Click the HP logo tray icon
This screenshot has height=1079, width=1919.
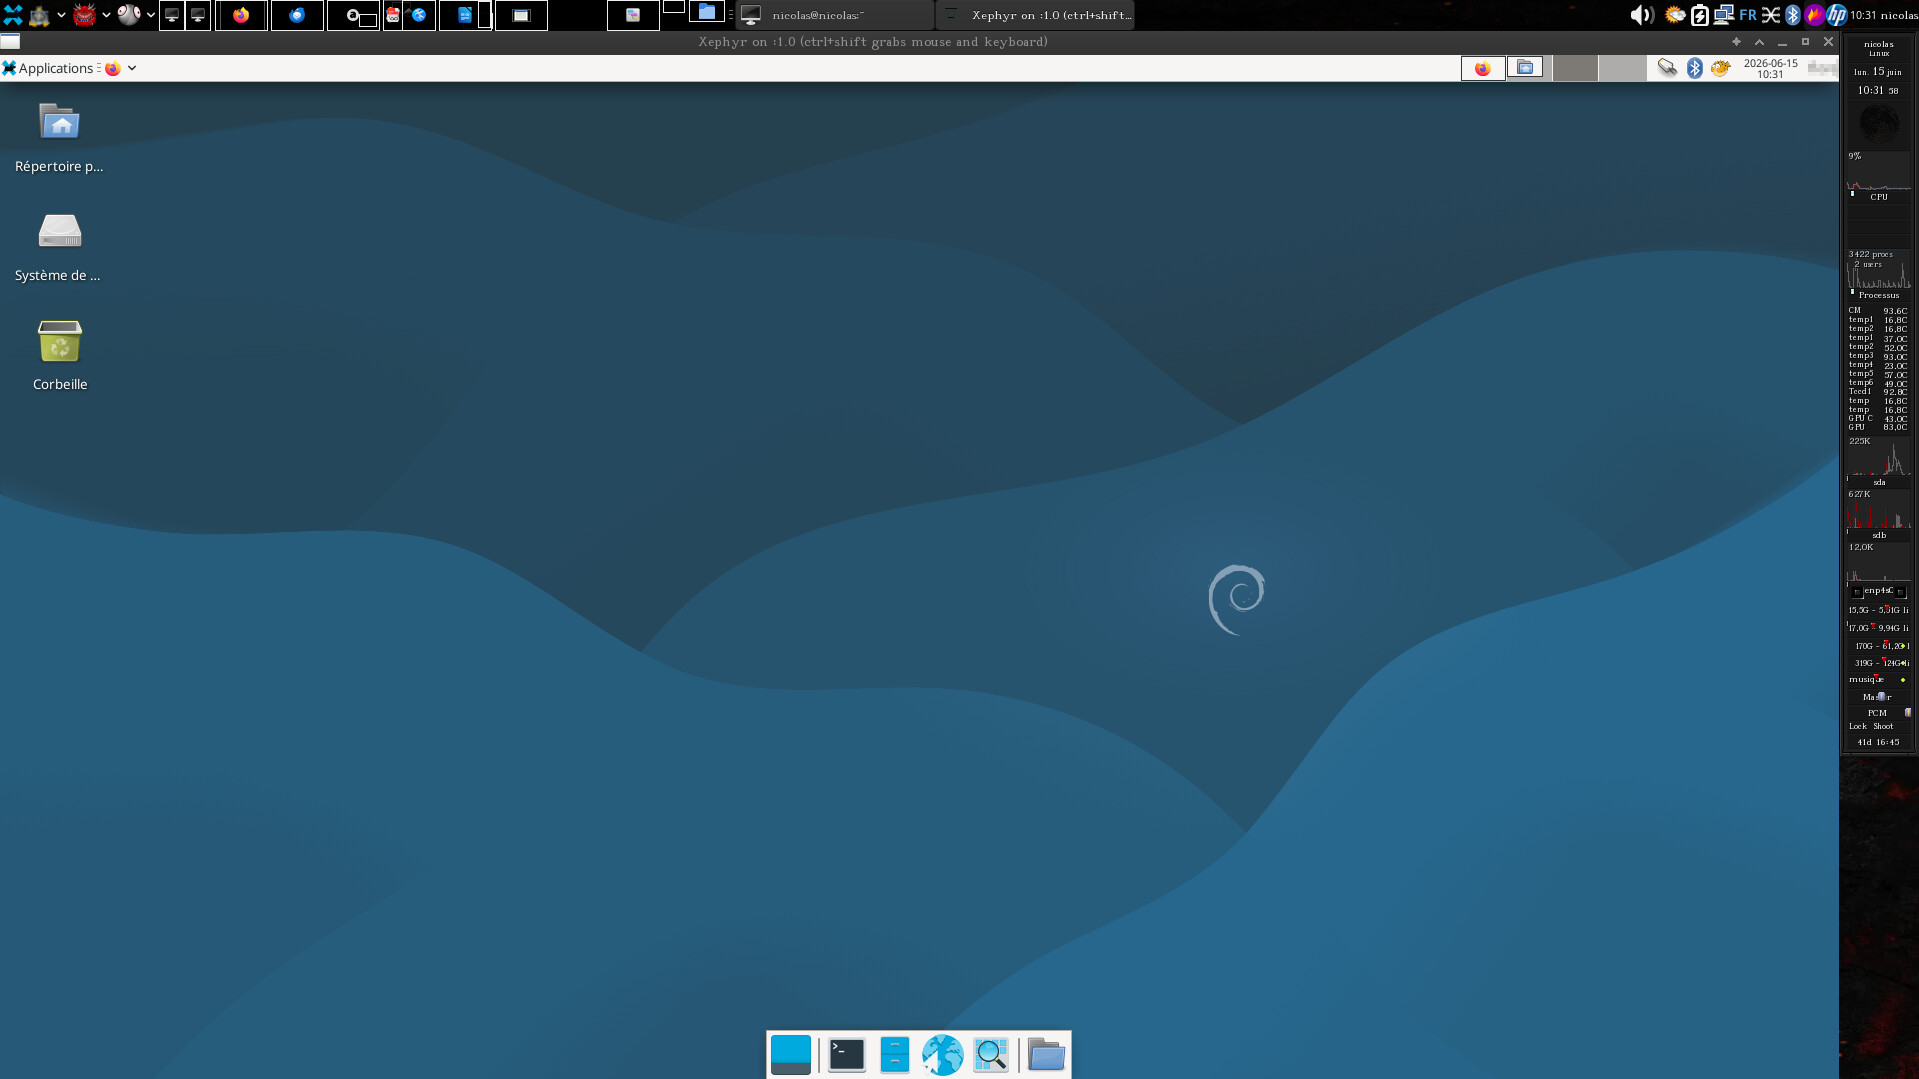point(1837,15)
